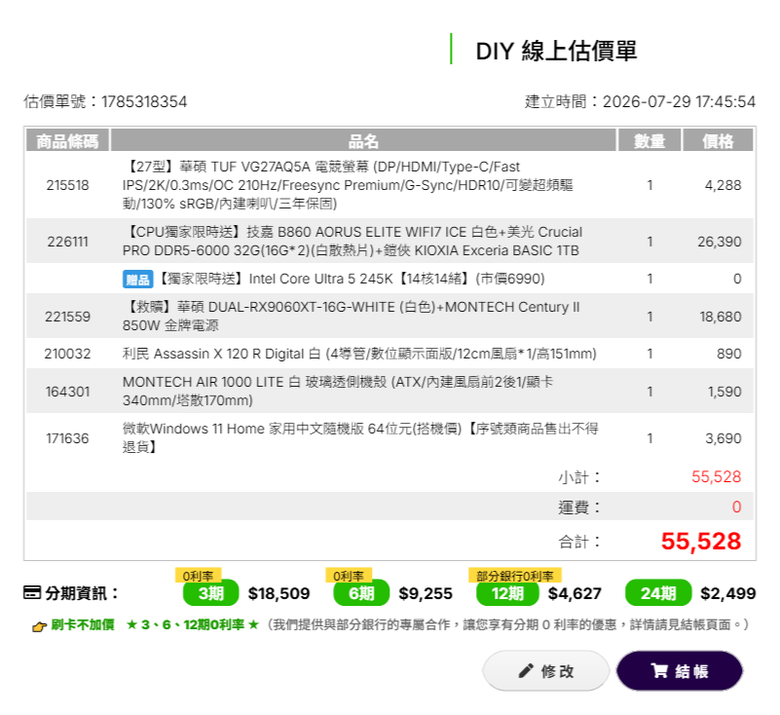The width and height of the screenshot is (780, 715).
Task: Click the 技嘉 B860 AORUS ELITE product name
Action: (352, 241)
